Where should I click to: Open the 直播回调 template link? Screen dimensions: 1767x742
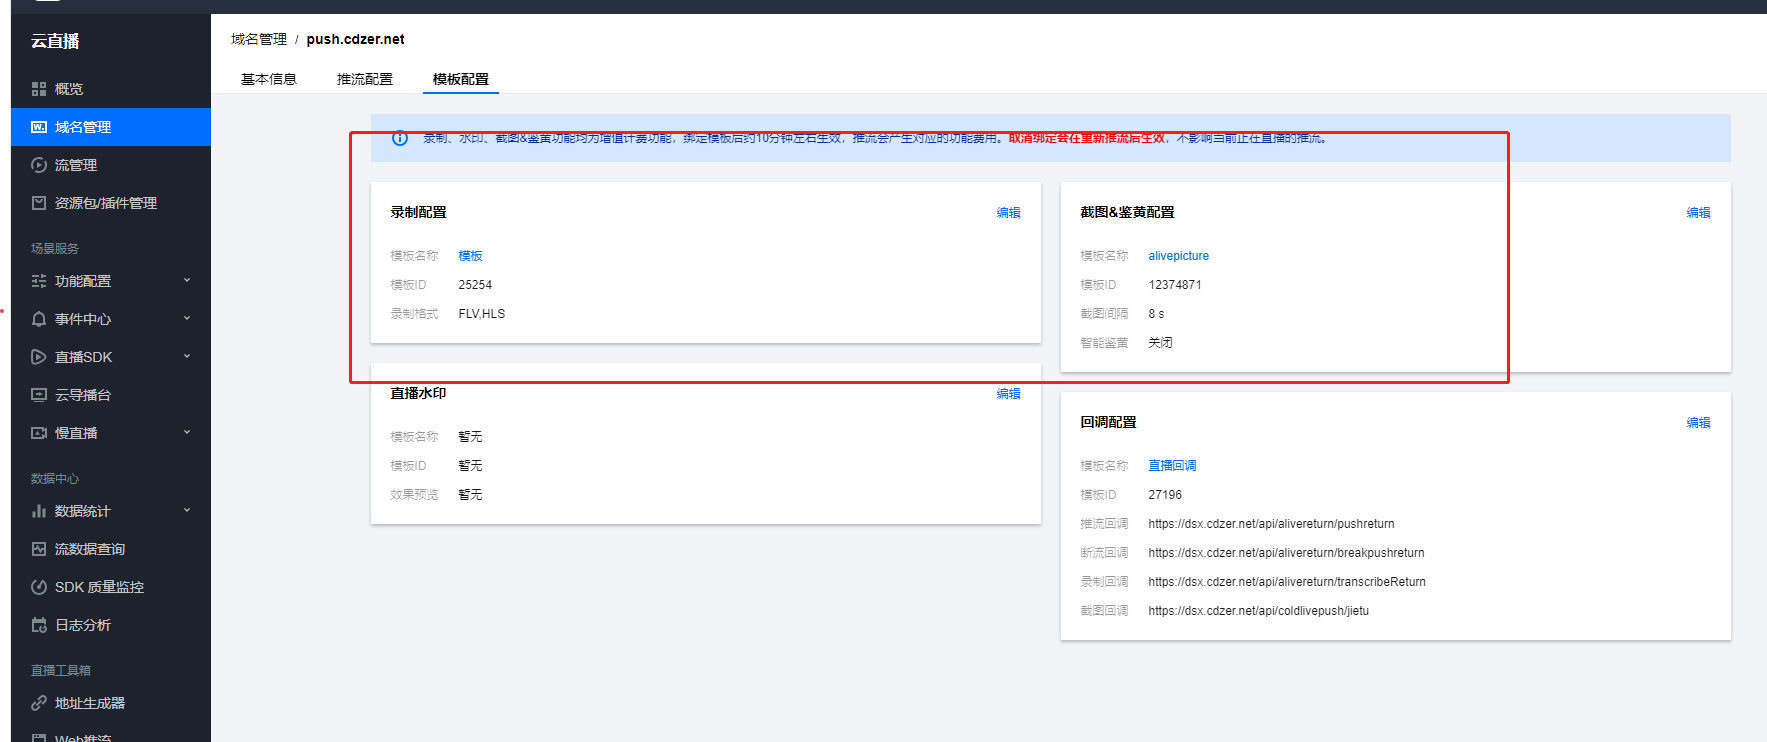click(x=1172, y=466)
